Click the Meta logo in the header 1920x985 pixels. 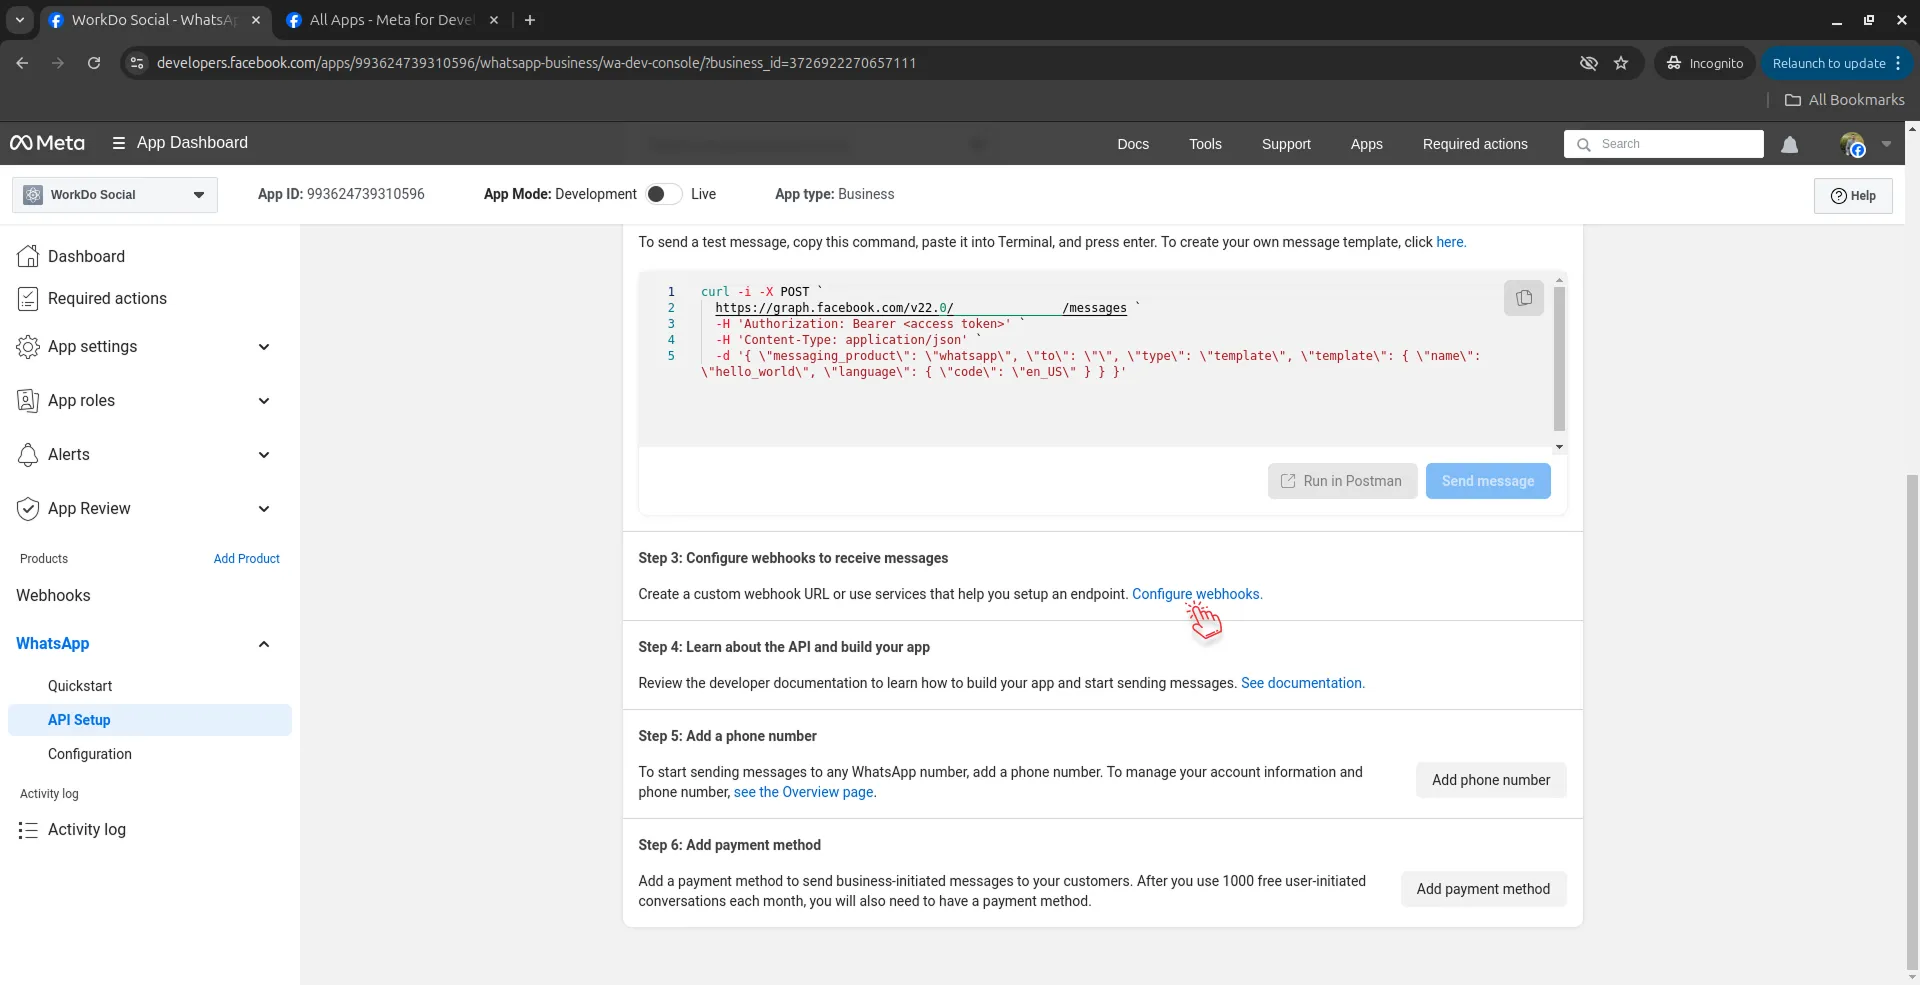click(x=47, y=143)
